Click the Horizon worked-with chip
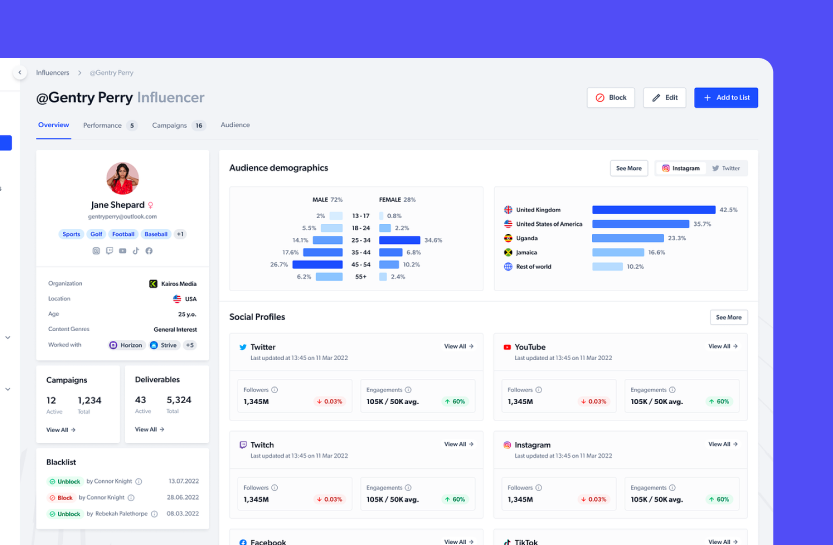833x545 pixels. [126, 345]
